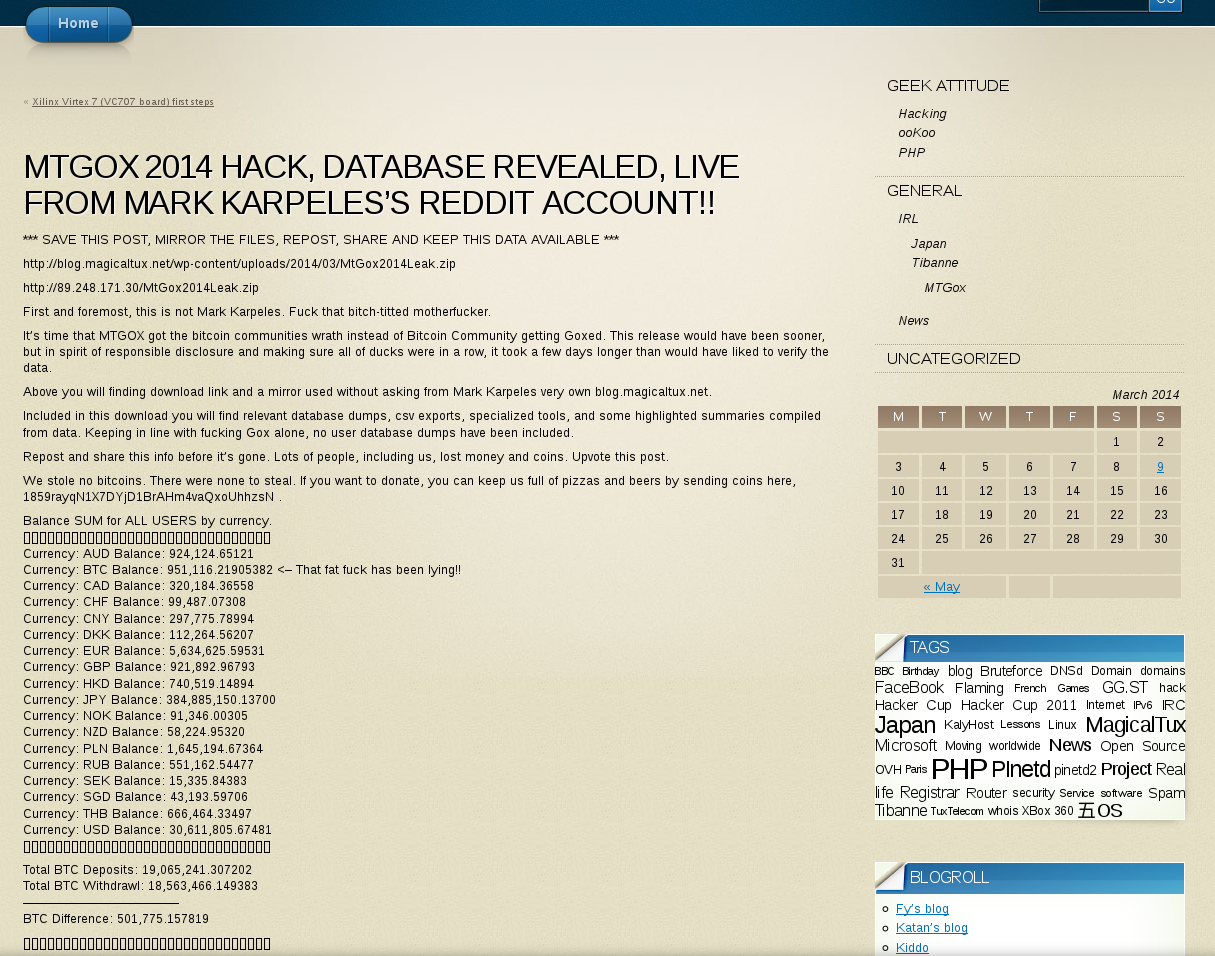
Task: Open the large Japan tag
Action: pos(905,725)
